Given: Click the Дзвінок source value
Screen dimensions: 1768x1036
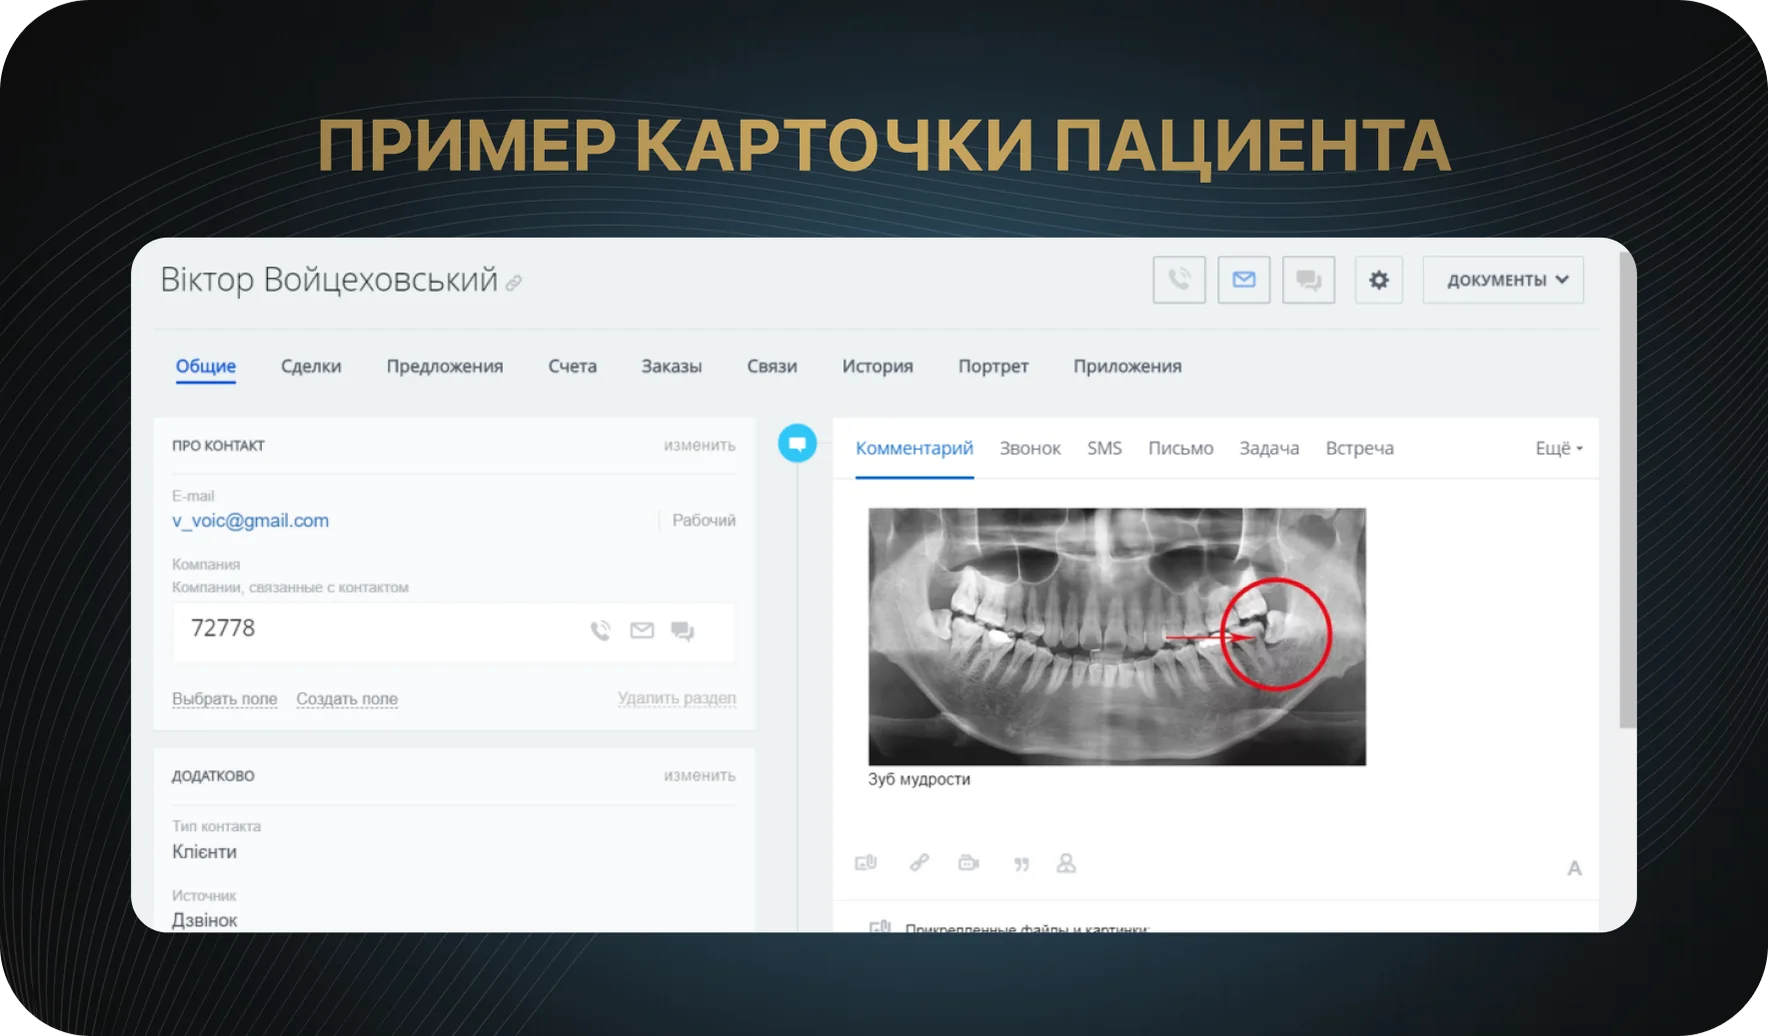Looking at the screenshot, I should click(x=204, y=920).
